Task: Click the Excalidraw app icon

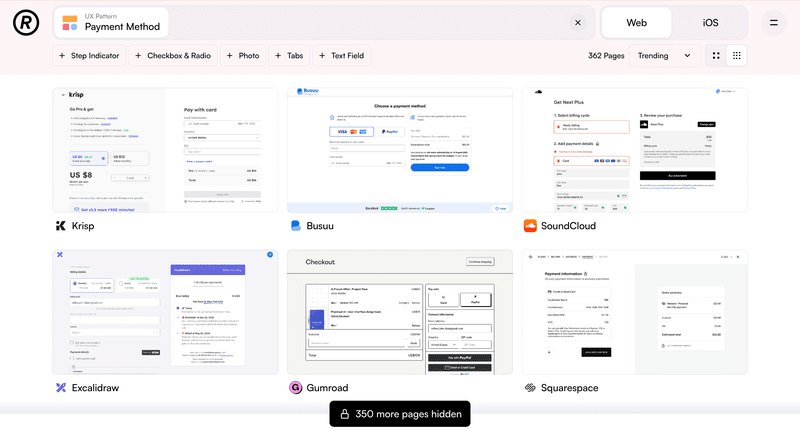Action: pyautogui.click(x=61, y=388)
